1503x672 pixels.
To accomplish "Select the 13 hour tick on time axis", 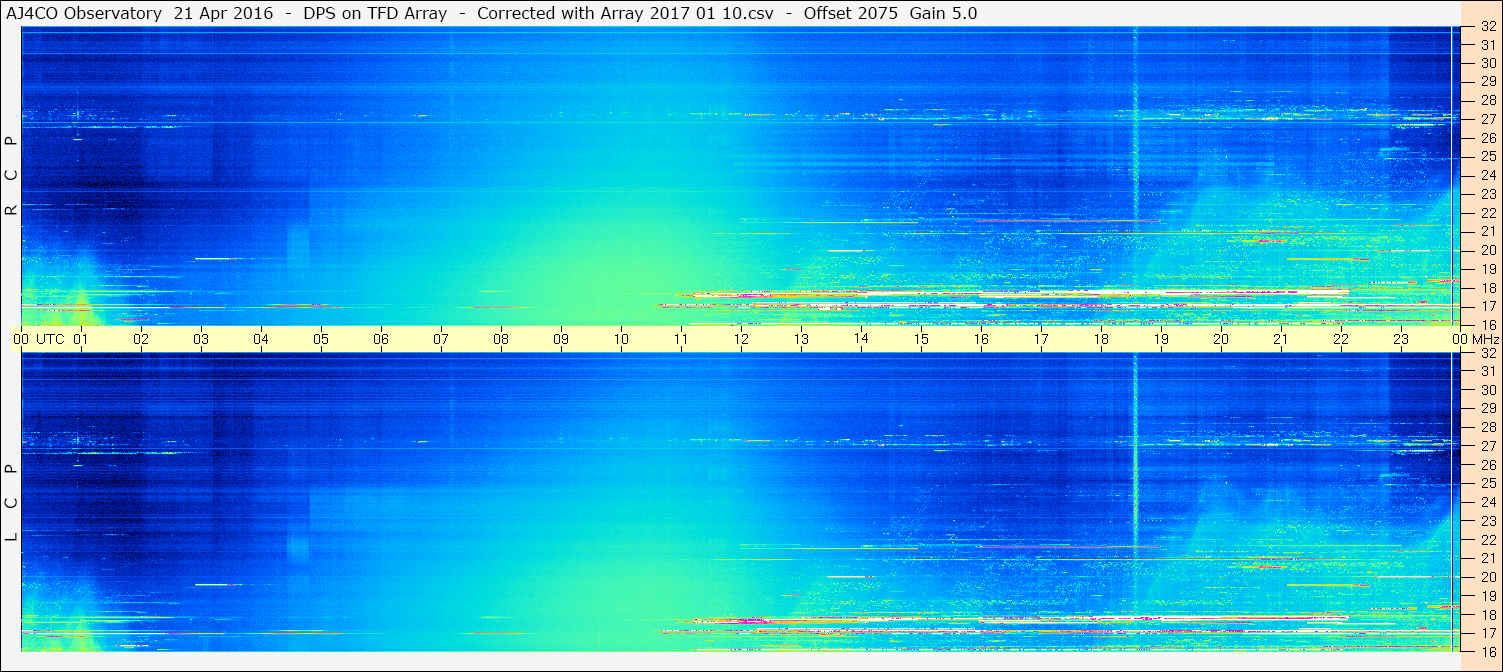I will 801,339.
